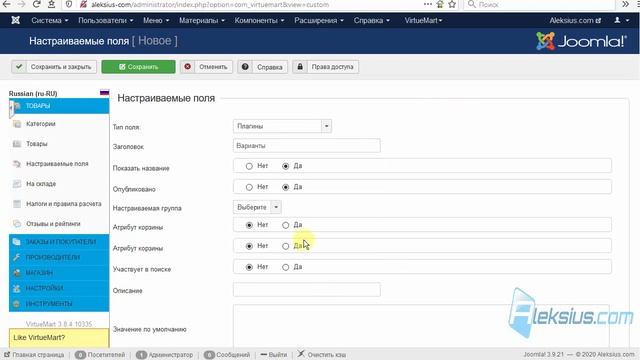The image size is (640, 360).
Task: Open the VirtueMart menu
Action: 423,20
